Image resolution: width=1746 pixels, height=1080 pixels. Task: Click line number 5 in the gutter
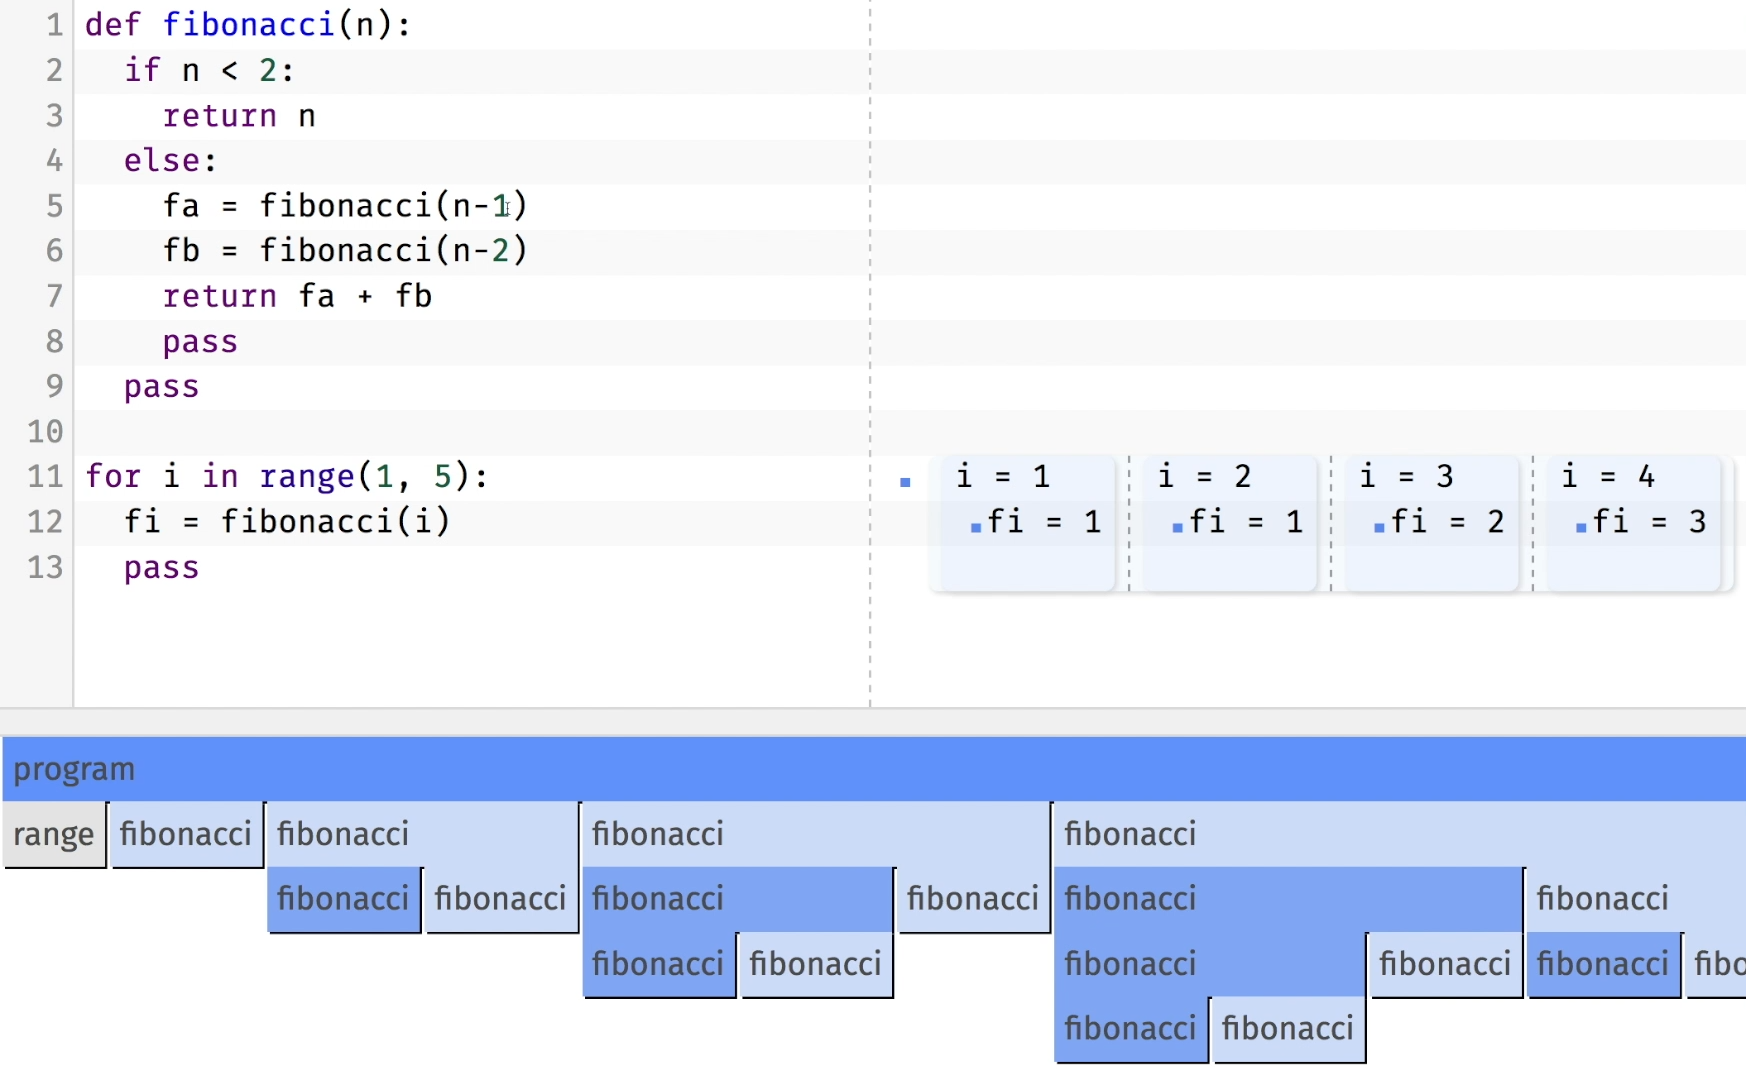coord(54,206)
